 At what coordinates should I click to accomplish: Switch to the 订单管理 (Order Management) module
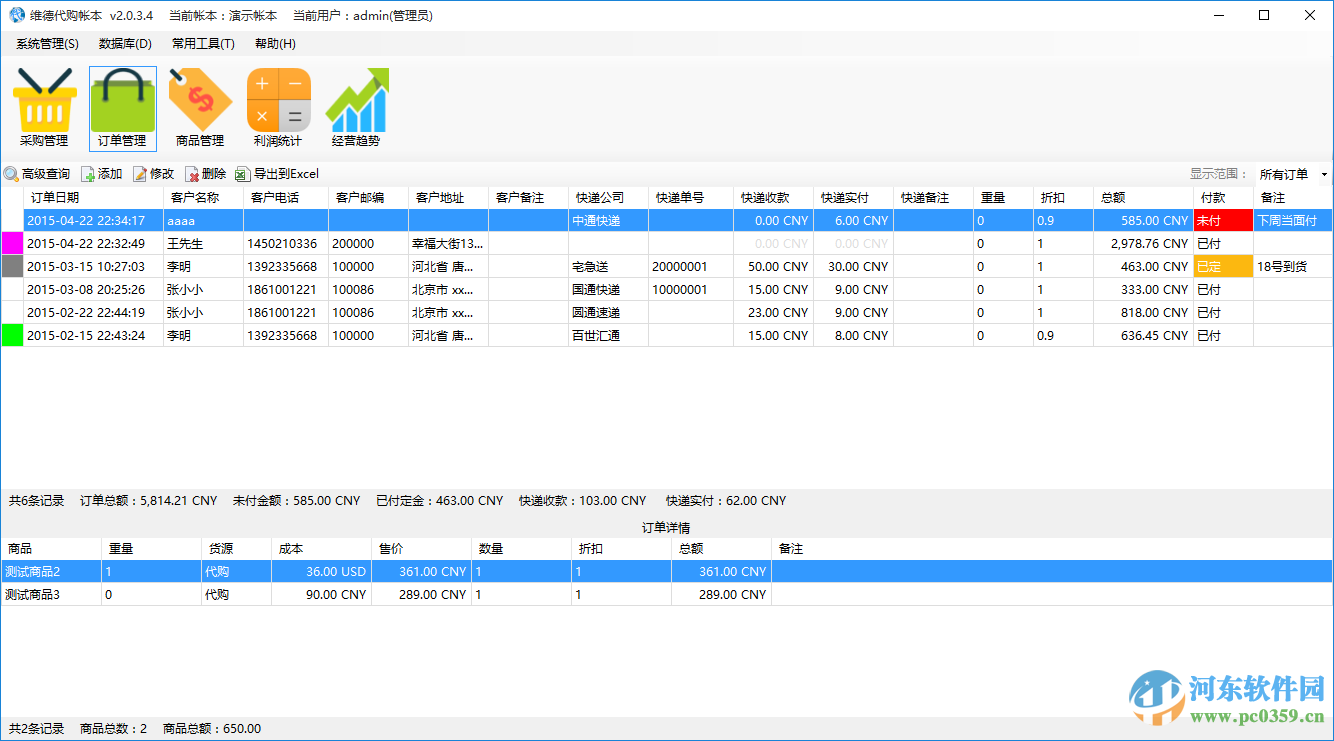(x=122, y=105)
